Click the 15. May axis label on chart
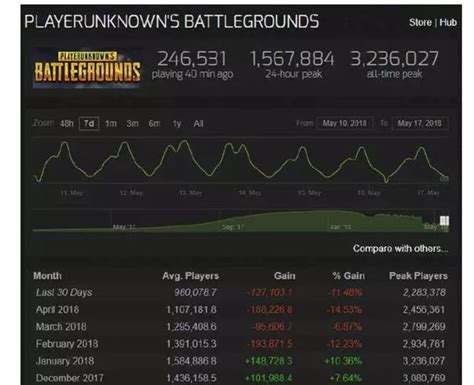The height and width of the screenshot is (385, 474). (x=309, y=193)
